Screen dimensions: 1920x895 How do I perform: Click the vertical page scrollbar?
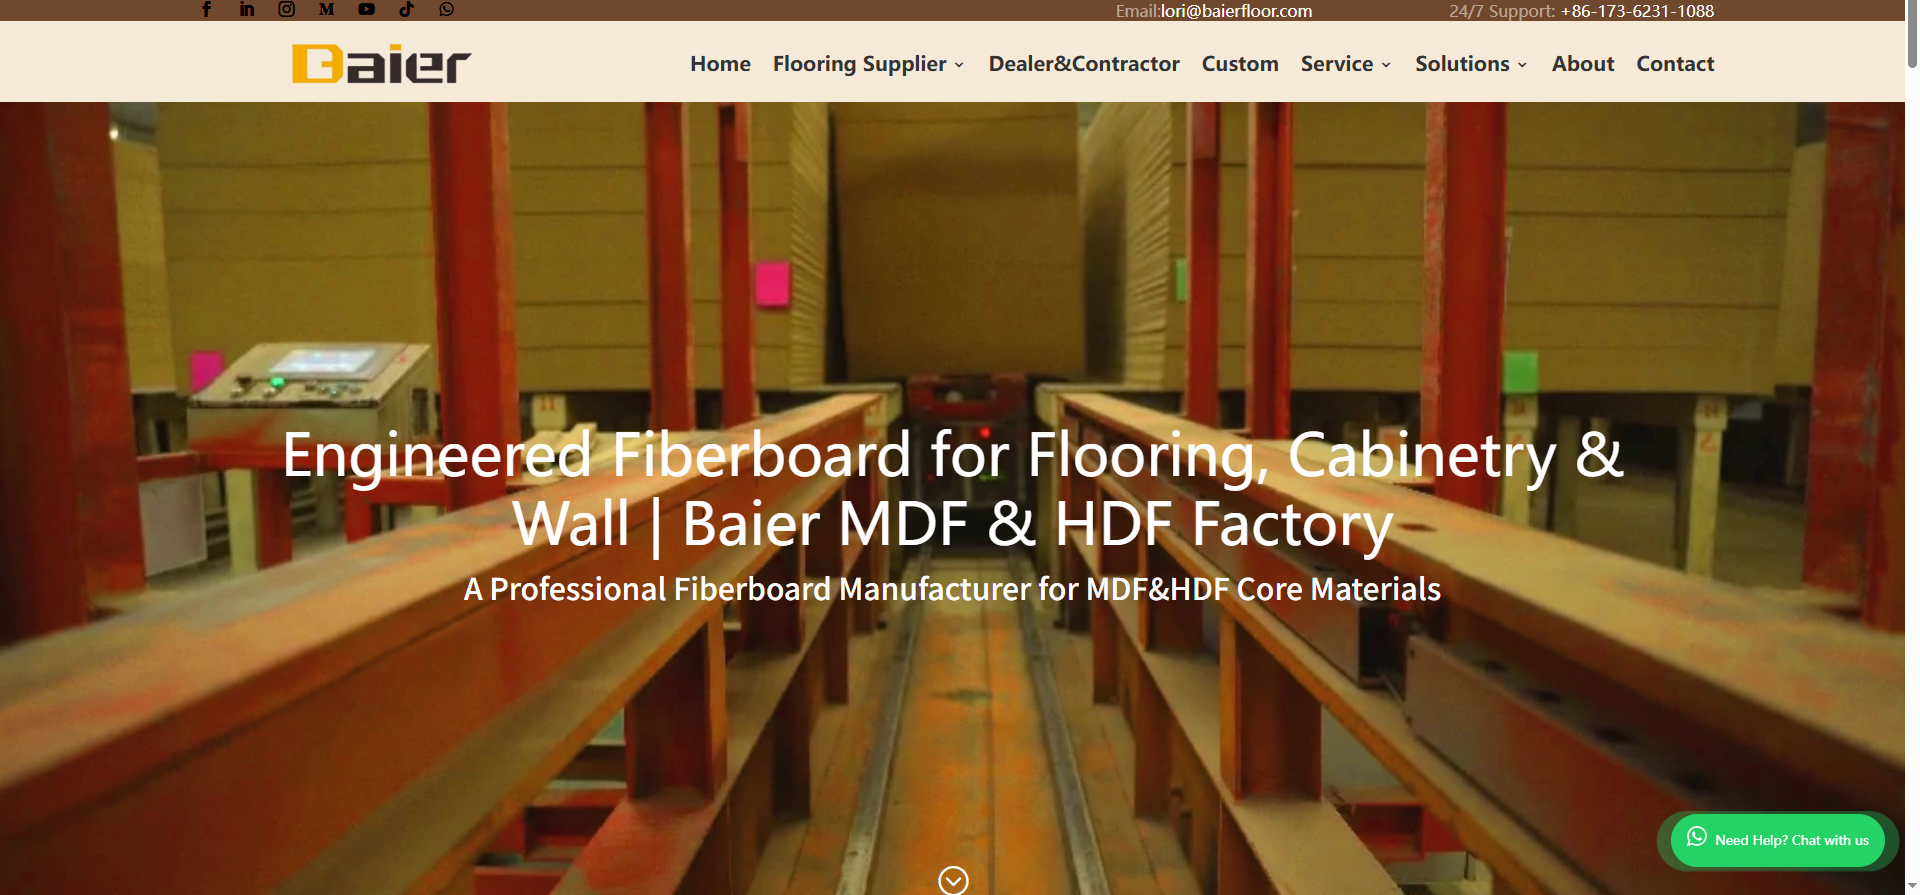point(1912,447)
